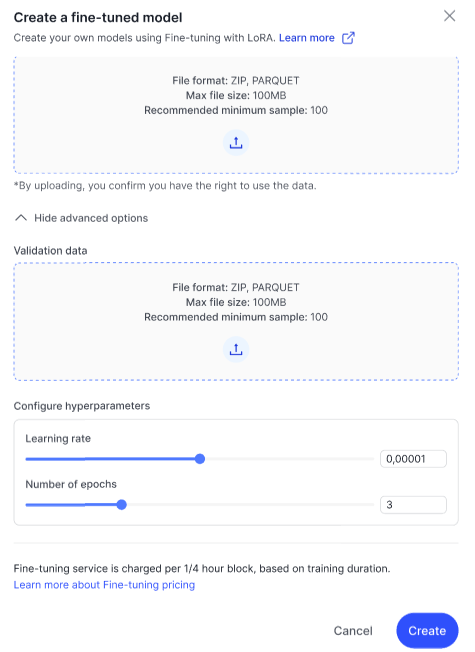Viewport: 475px width, 652px height.
Task: Click the Create button
Action: (x=427, y=630)
